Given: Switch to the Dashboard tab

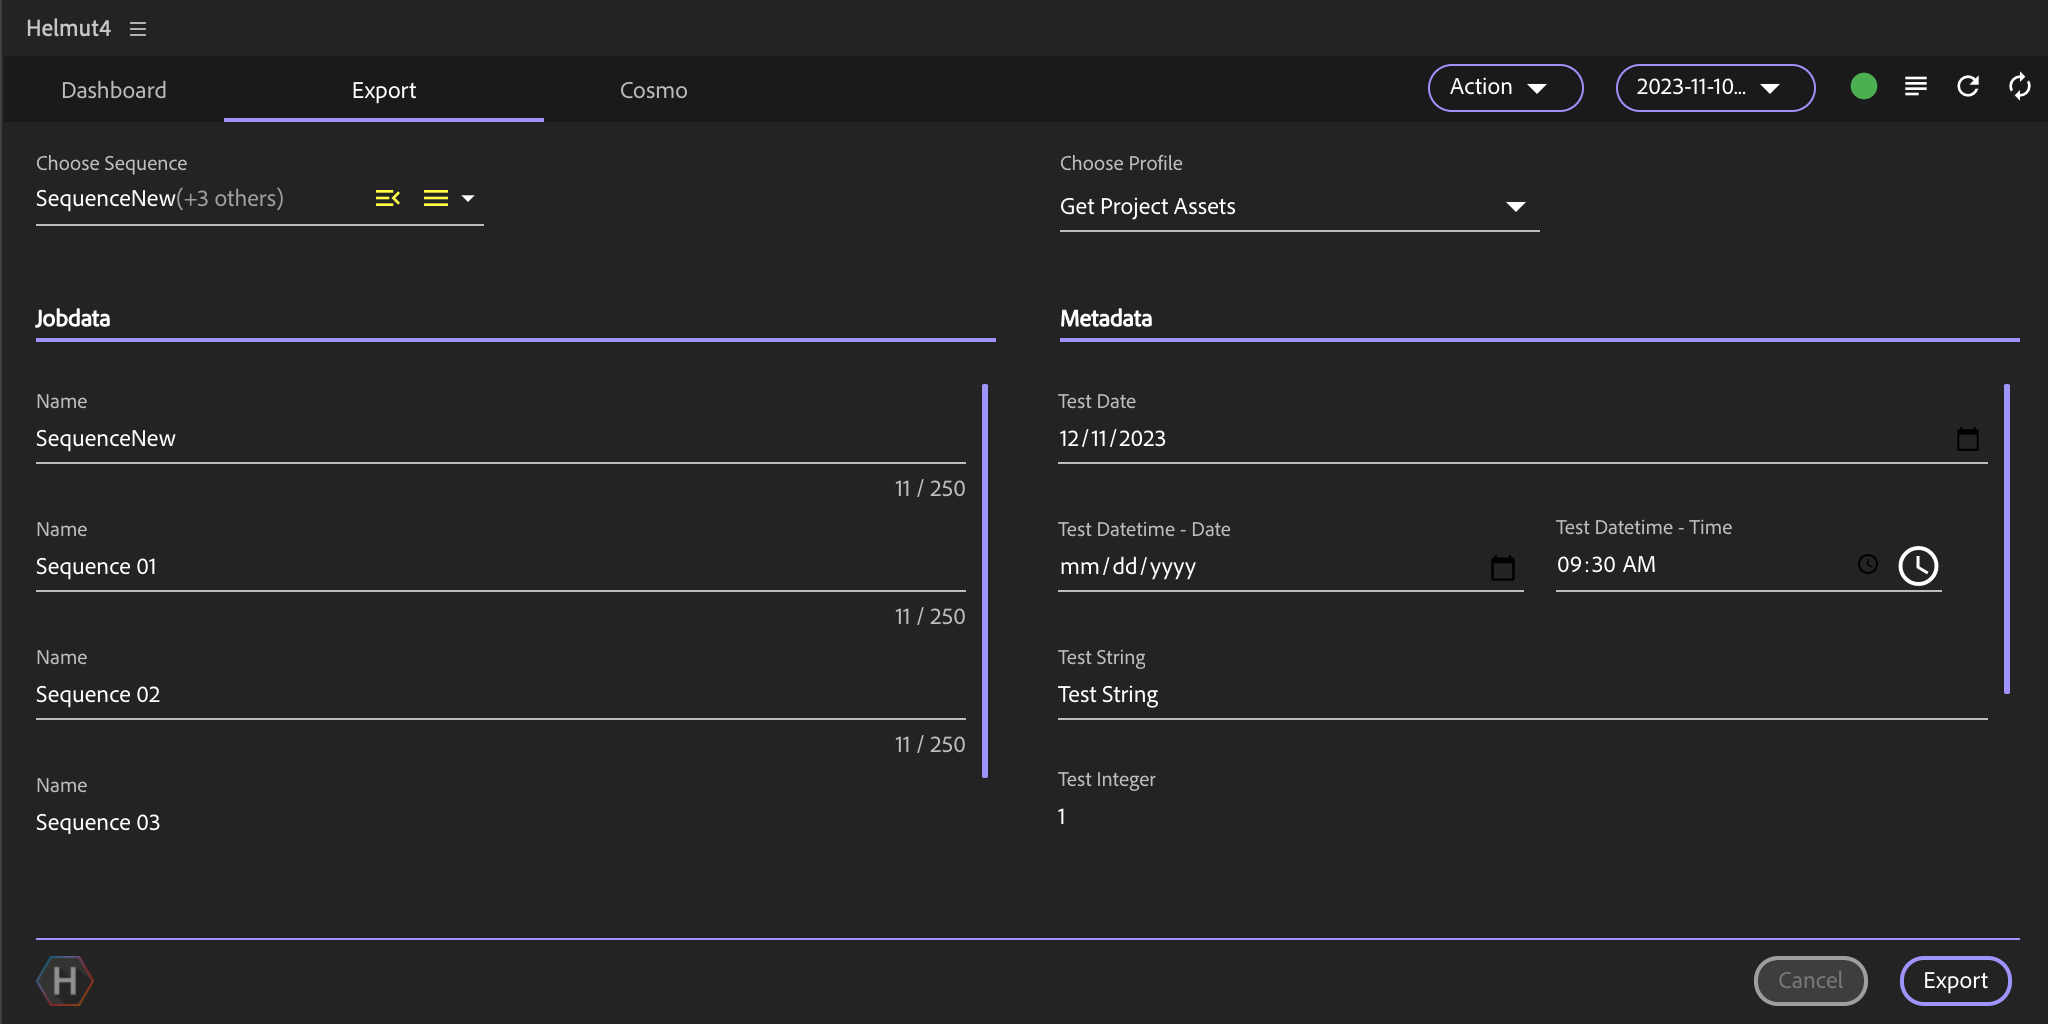Looking at the screenshot, I should coord(114,90).
